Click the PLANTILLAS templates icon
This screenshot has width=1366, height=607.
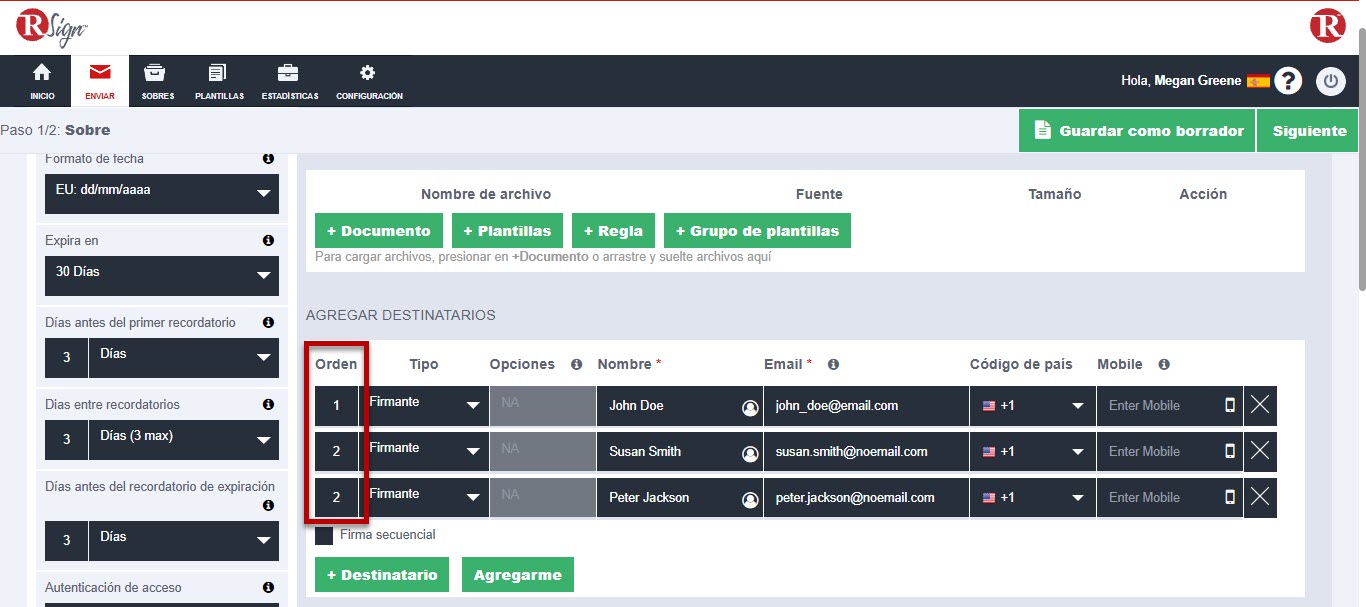point(218,80)
